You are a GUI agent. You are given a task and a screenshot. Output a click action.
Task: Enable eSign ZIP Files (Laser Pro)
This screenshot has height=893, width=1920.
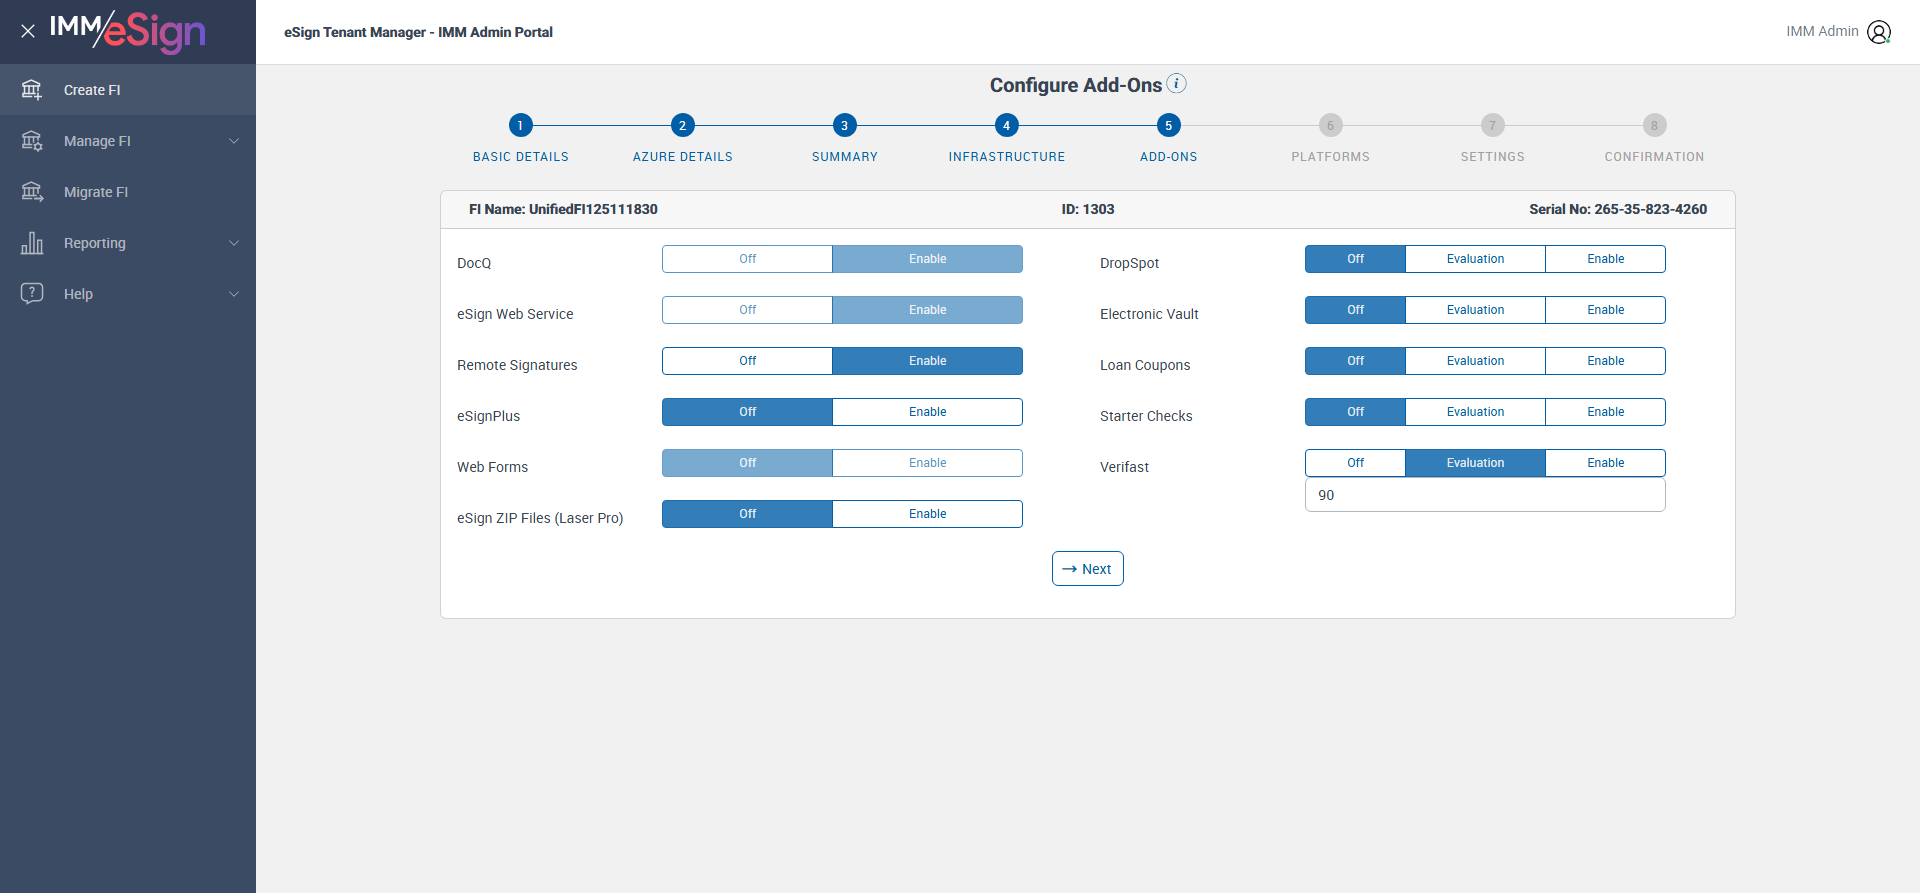pyautogui.click(x=927, y=514)
